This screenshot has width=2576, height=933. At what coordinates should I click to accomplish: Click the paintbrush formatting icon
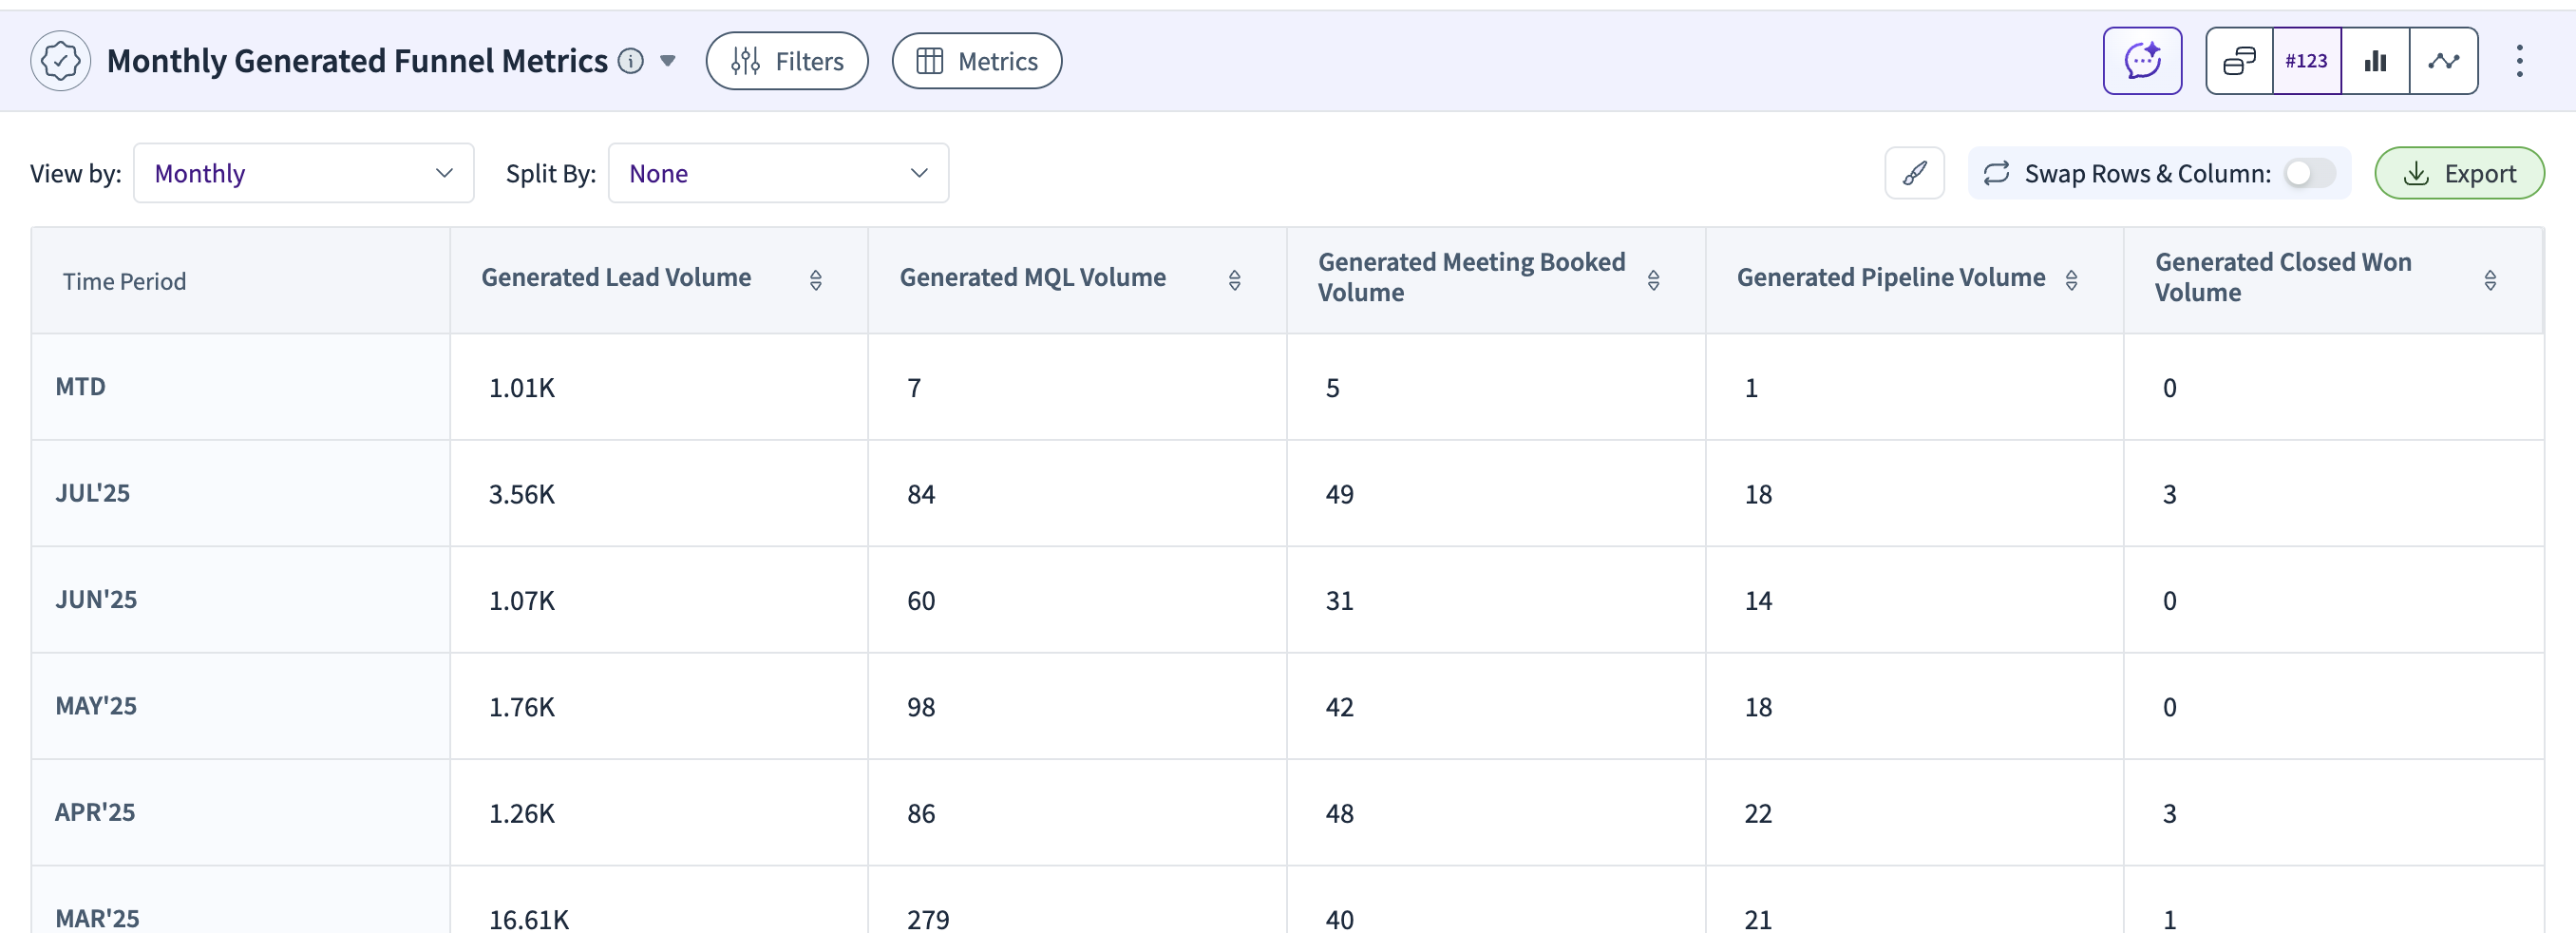pos(1914,173)
